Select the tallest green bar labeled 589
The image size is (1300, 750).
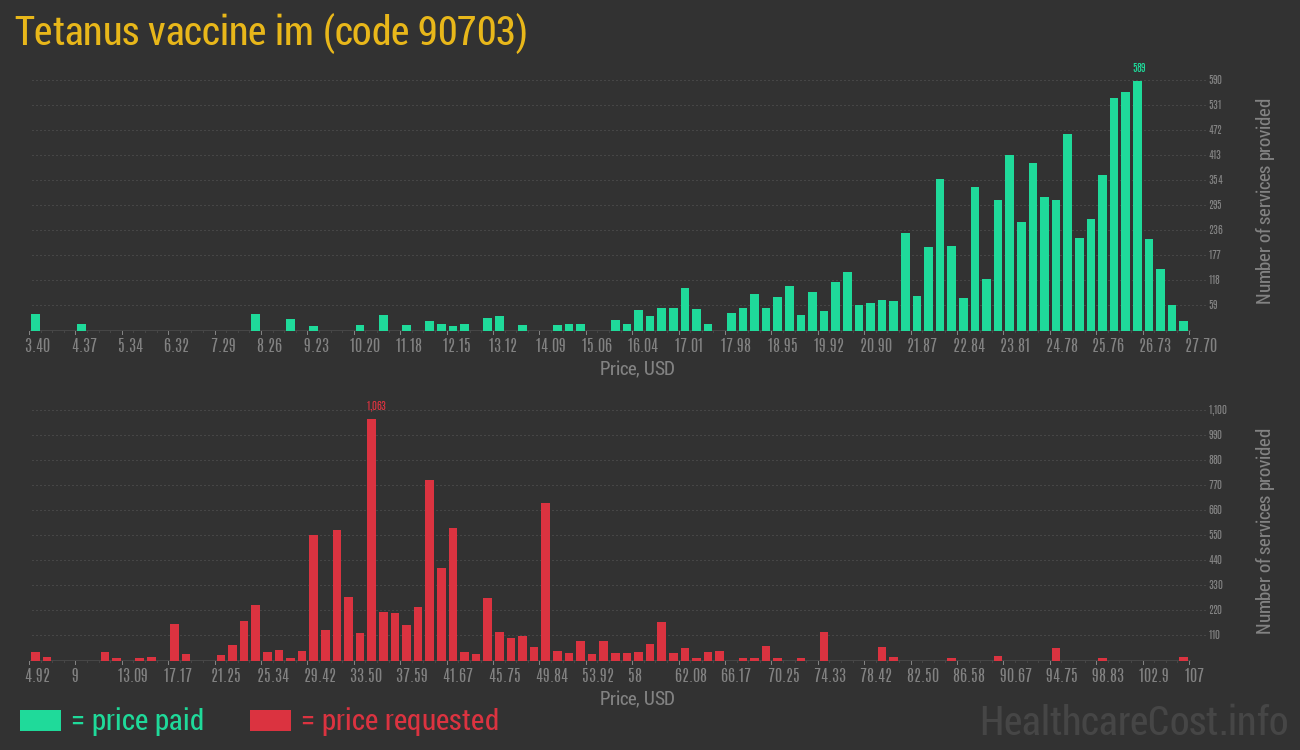click(1137, 205)
